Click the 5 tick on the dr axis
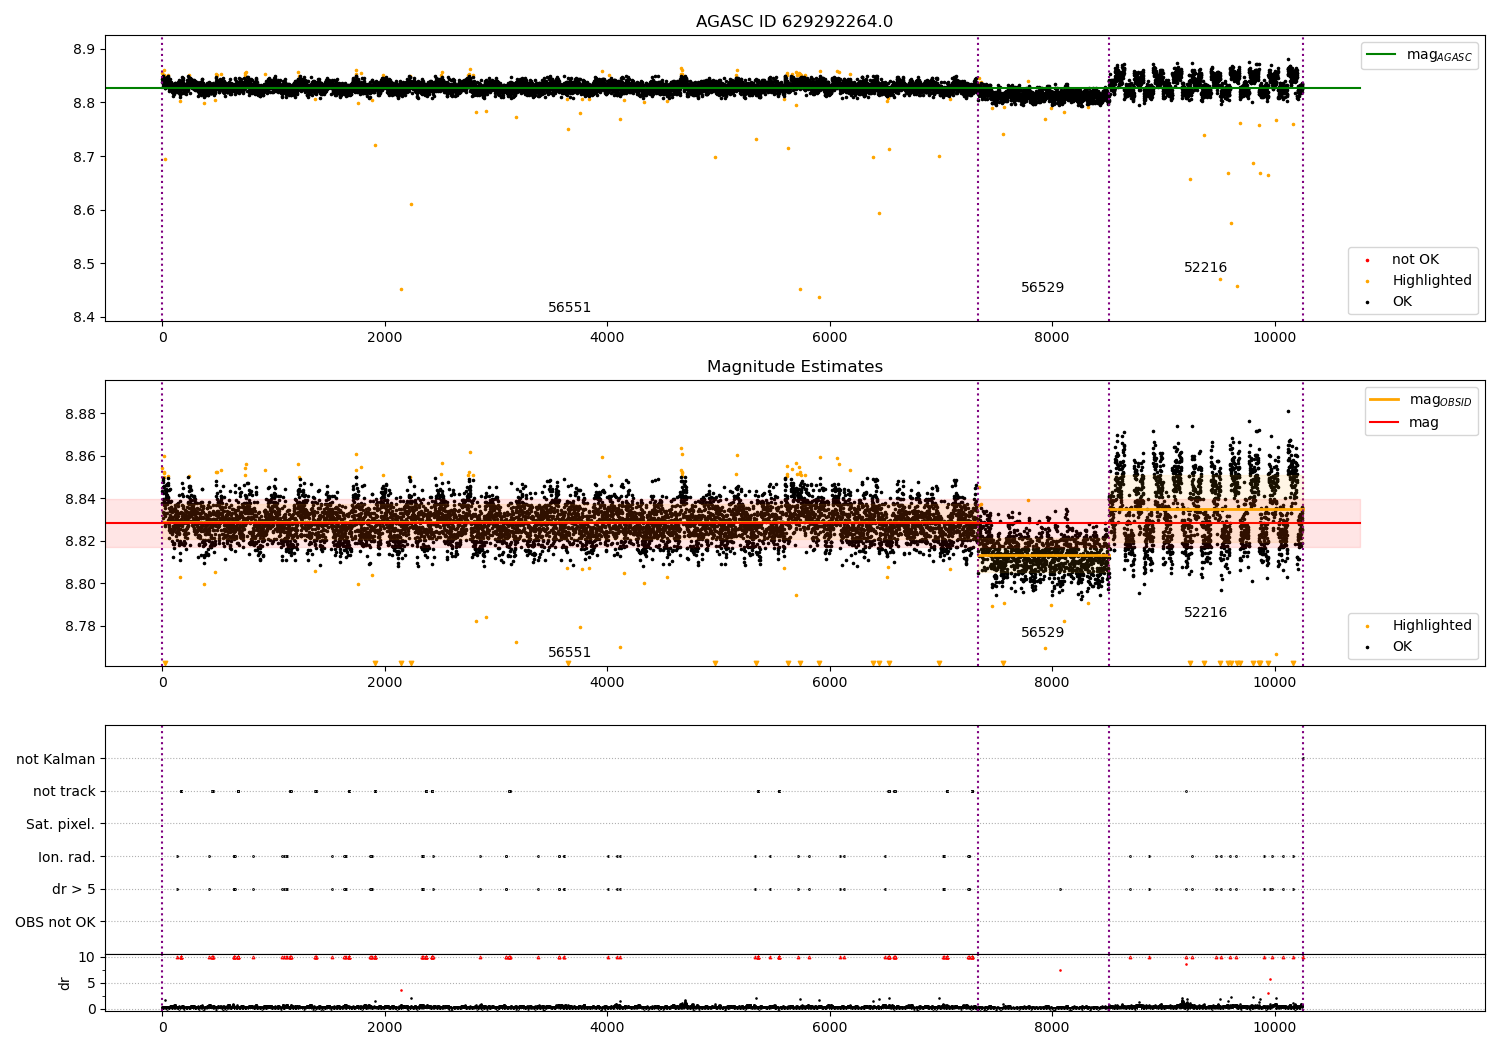This screenshot has width=1500, height=1050. (x=92, y=983)
